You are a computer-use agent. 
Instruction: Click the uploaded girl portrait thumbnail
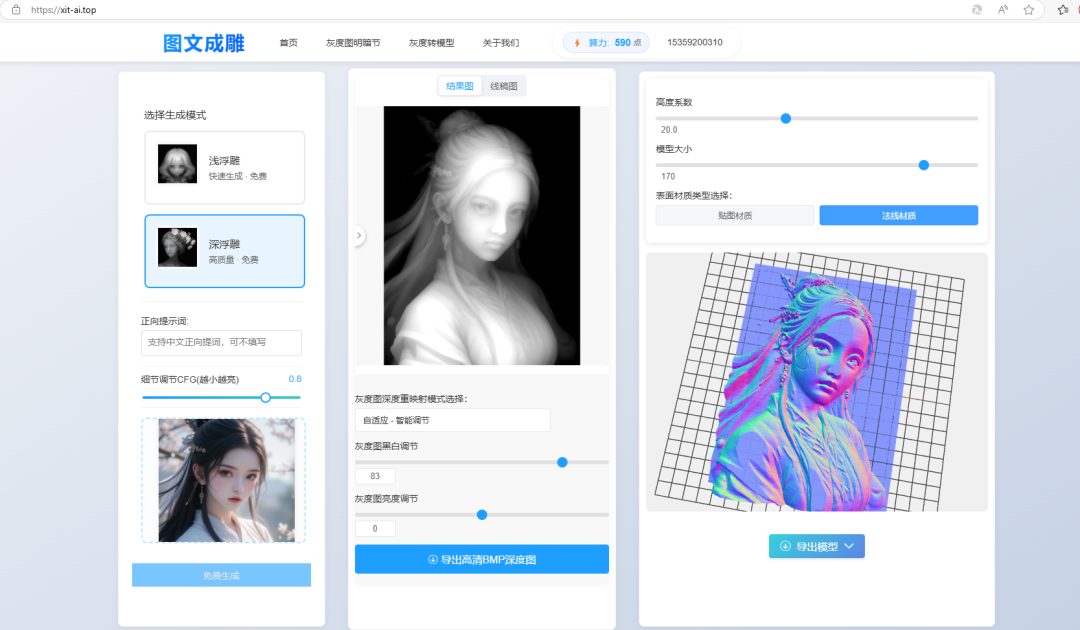tap(227, 481)
